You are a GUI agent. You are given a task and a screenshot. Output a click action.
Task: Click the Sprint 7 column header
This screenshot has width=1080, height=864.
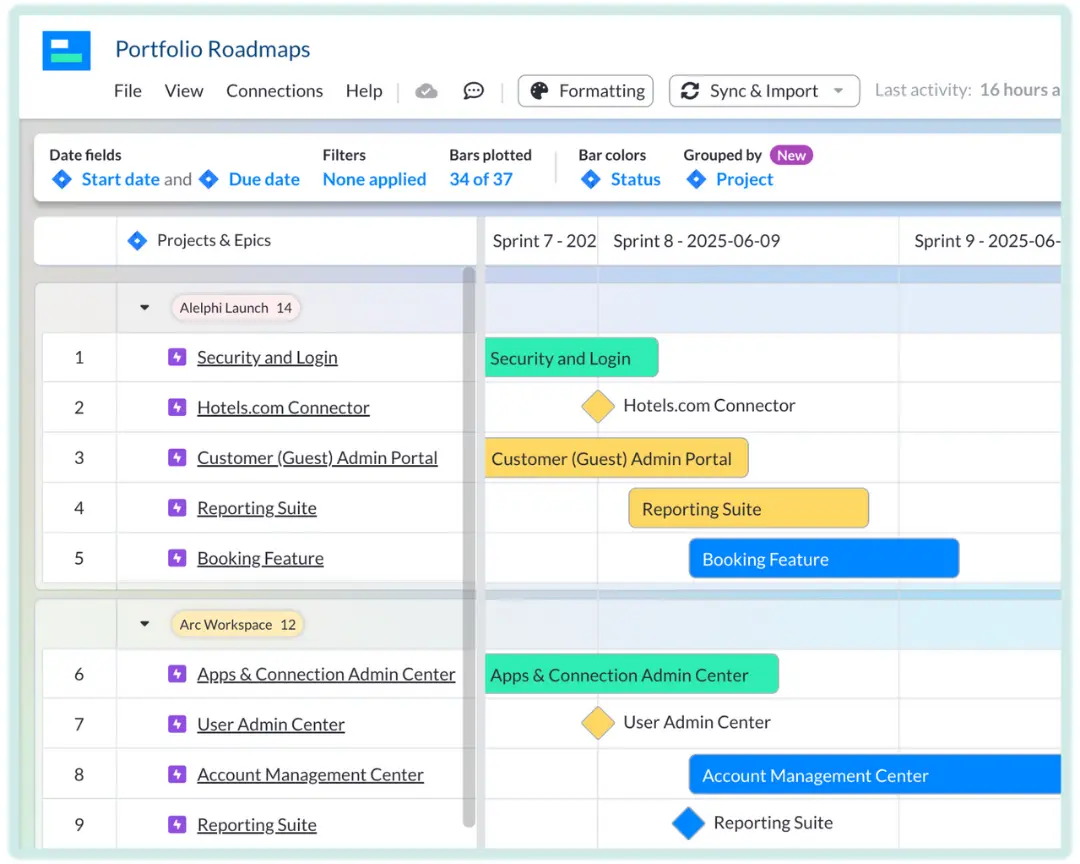pyautogui.click(x=542, y=241)
